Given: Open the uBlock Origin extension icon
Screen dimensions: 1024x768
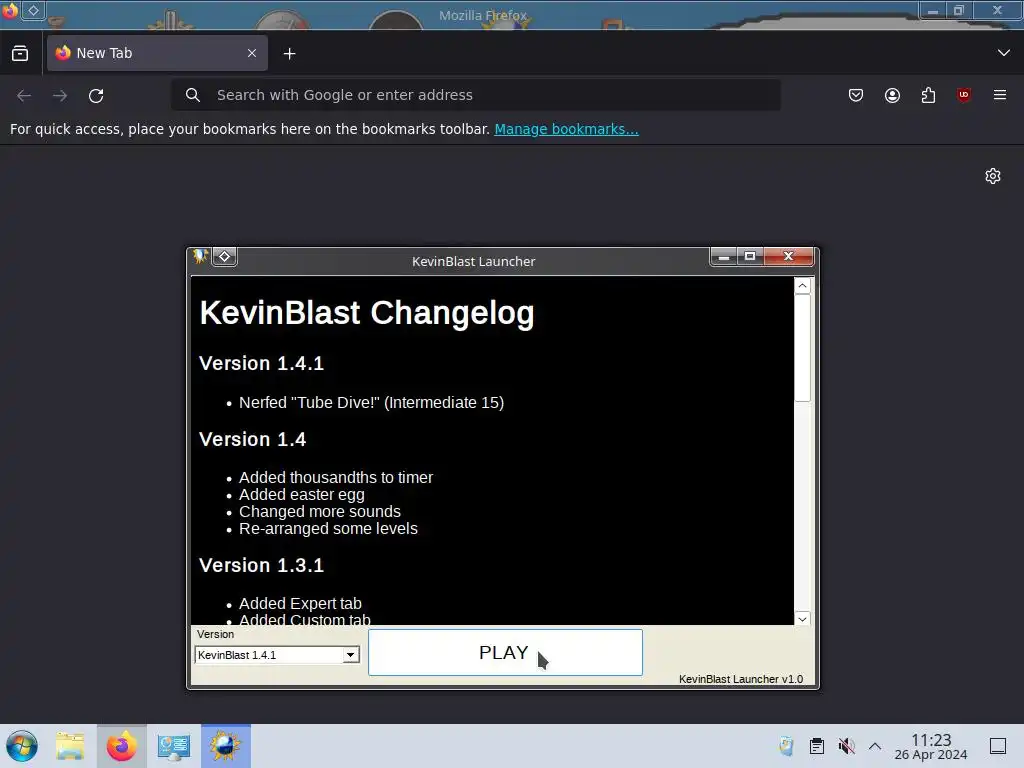Looking at the screenshot, I should pyautogui.click(x=964, y=95).
